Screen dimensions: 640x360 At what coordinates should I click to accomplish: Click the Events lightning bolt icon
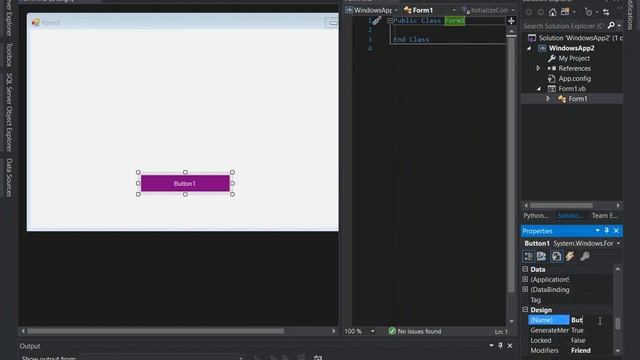click(570, 256)
